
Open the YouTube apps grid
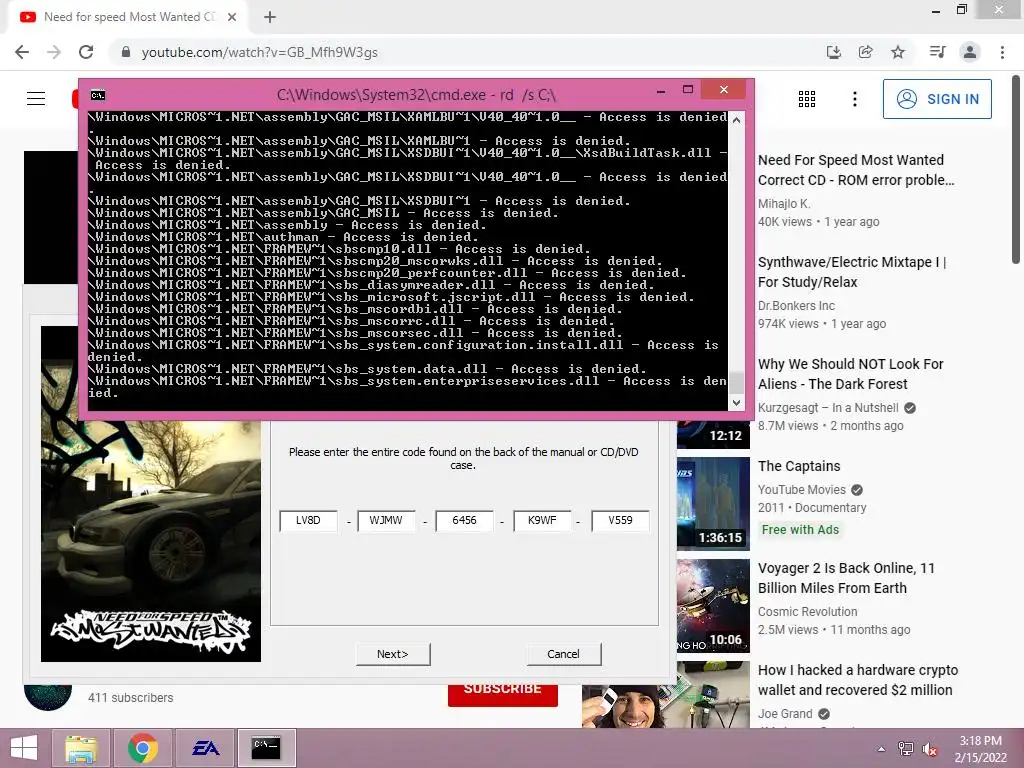[807, 99]
